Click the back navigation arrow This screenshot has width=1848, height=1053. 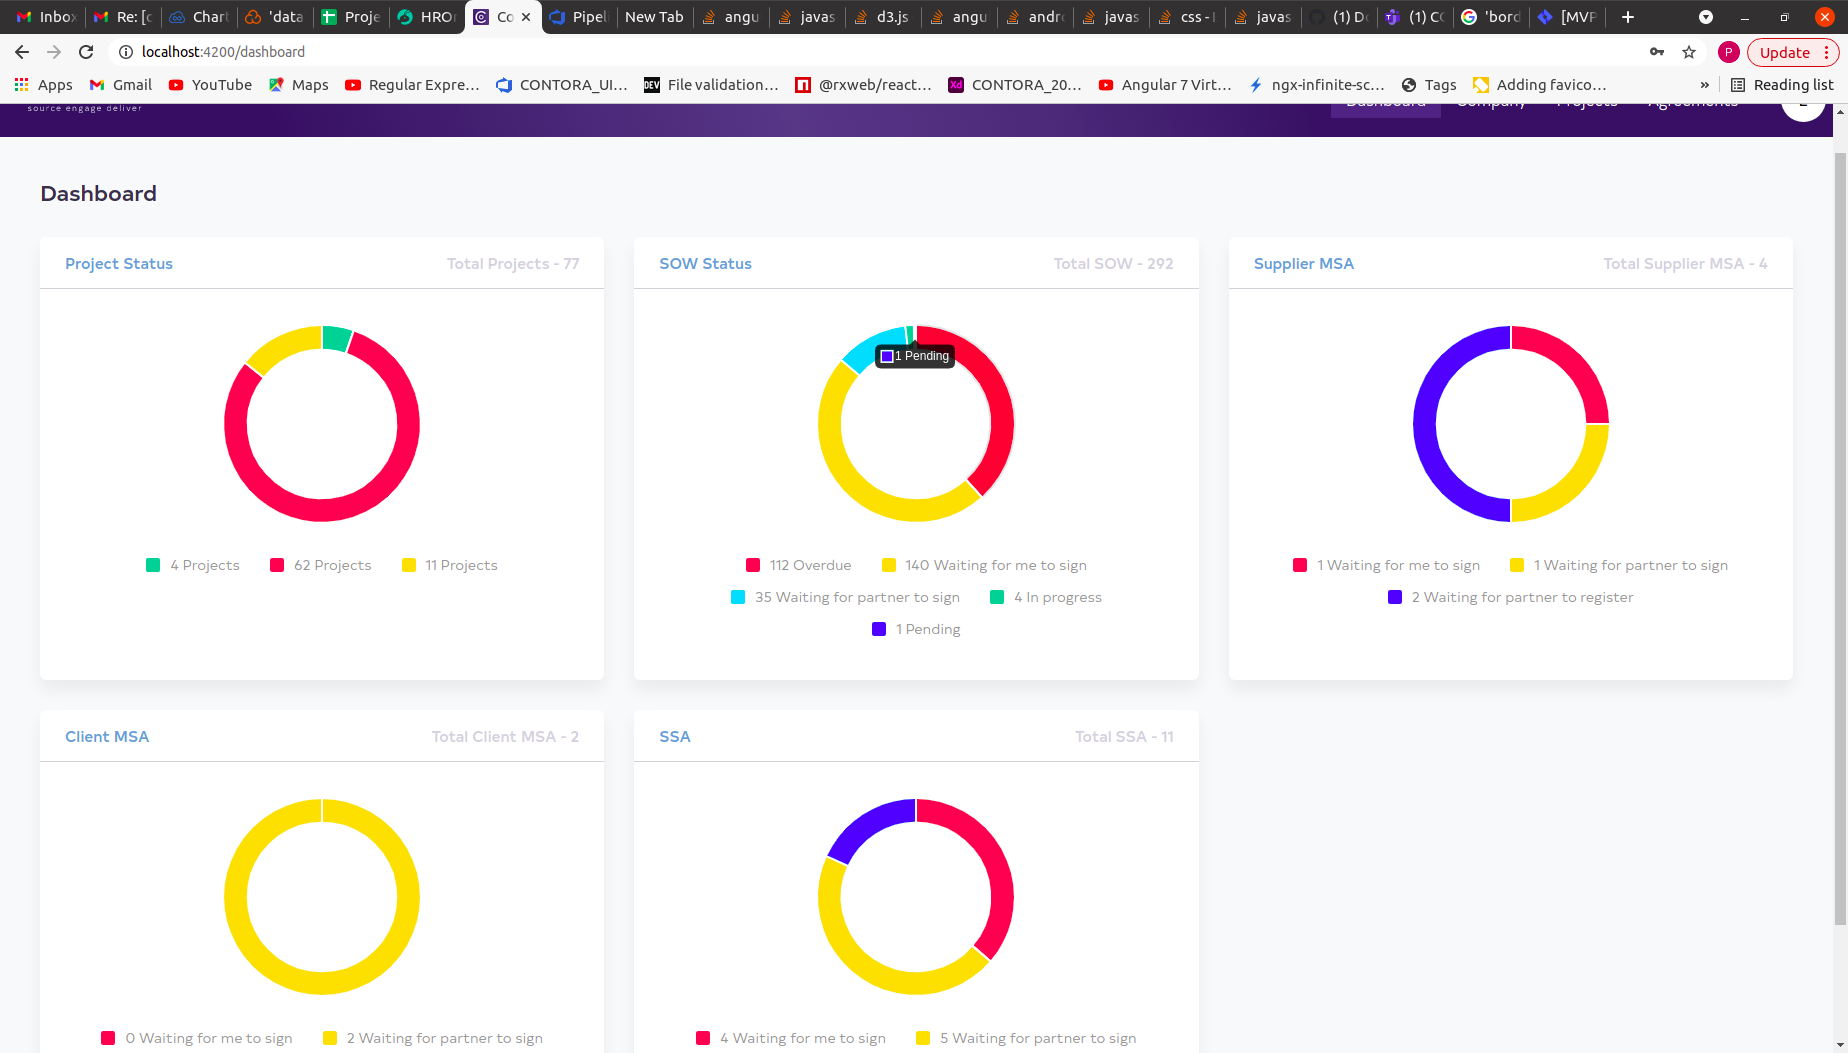point(21,51)
